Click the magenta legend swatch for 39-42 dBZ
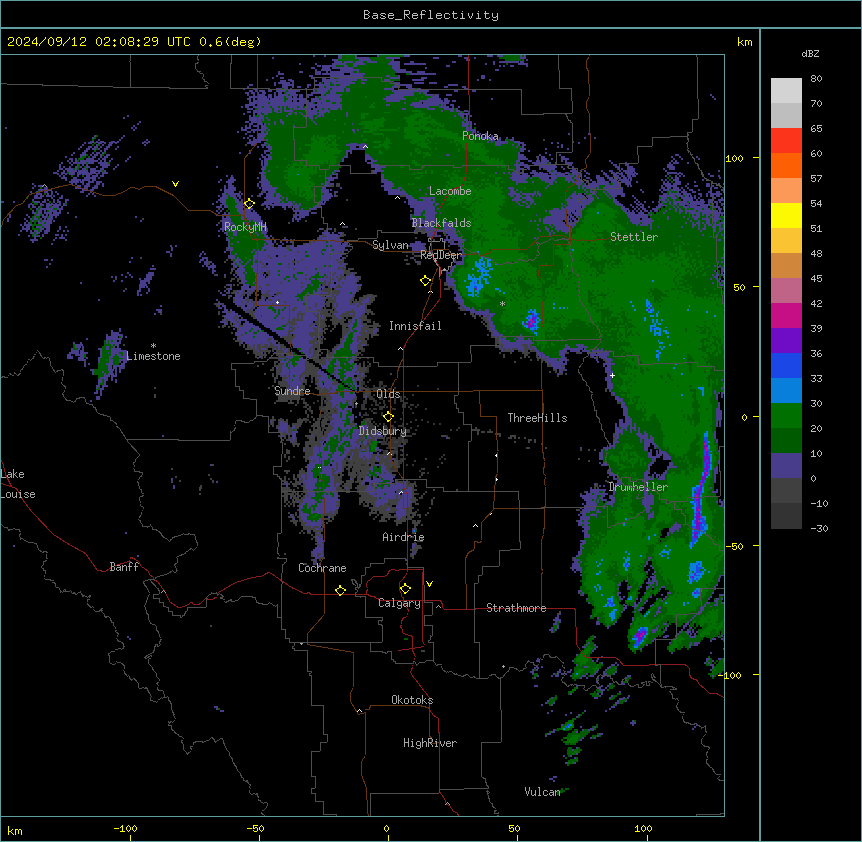Screen dimensions: 862x842 tap(786, 315)
